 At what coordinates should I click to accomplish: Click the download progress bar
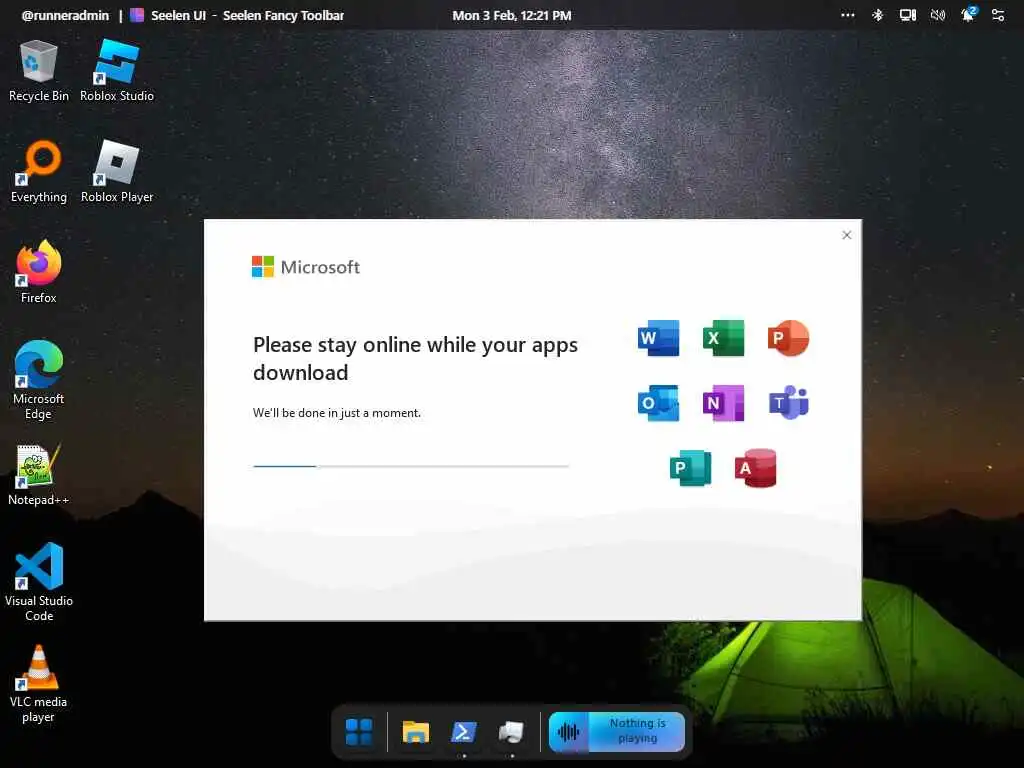(x=411, y=466)
